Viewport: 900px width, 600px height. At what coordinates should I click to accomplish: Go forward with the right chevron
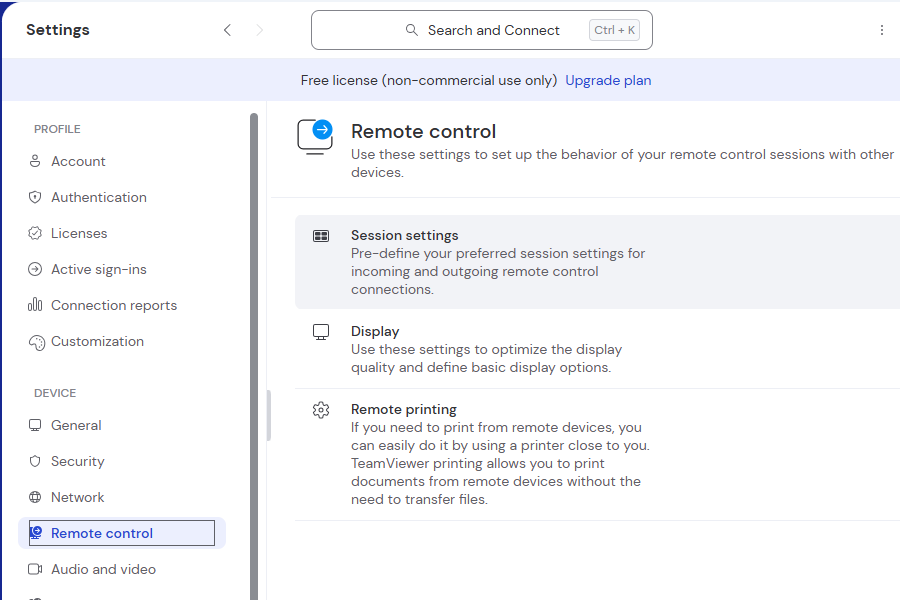[260, 30]
